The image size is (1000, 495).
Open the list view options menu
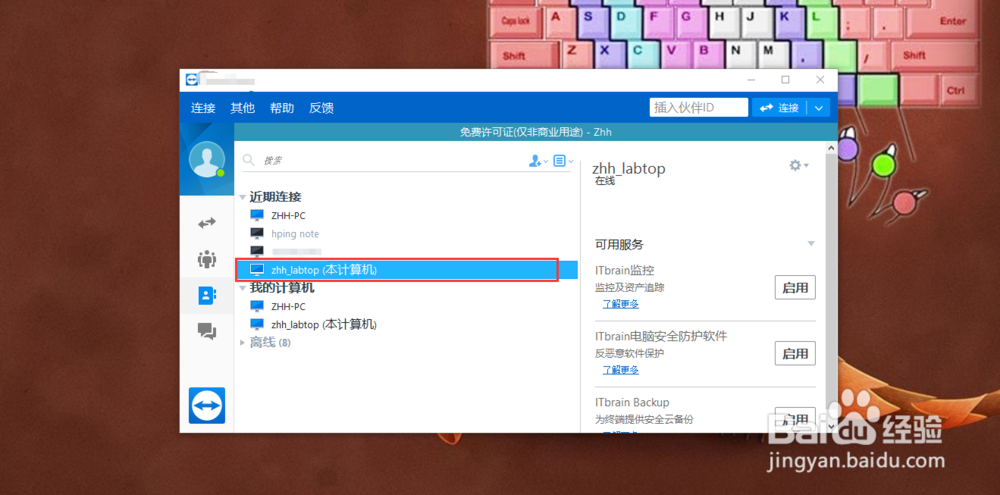coord(563,161)
